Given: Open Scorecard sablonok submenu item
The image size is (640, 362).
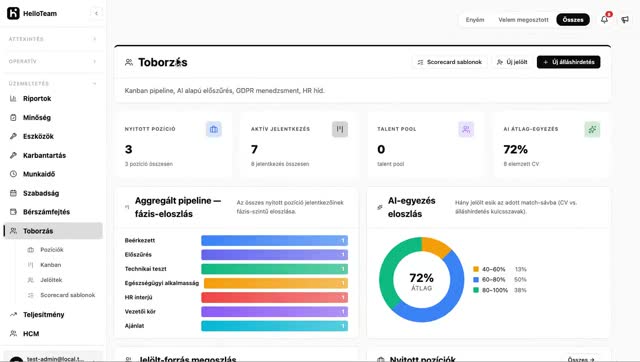Looking at the screenshot, I should tap(61, 295).
